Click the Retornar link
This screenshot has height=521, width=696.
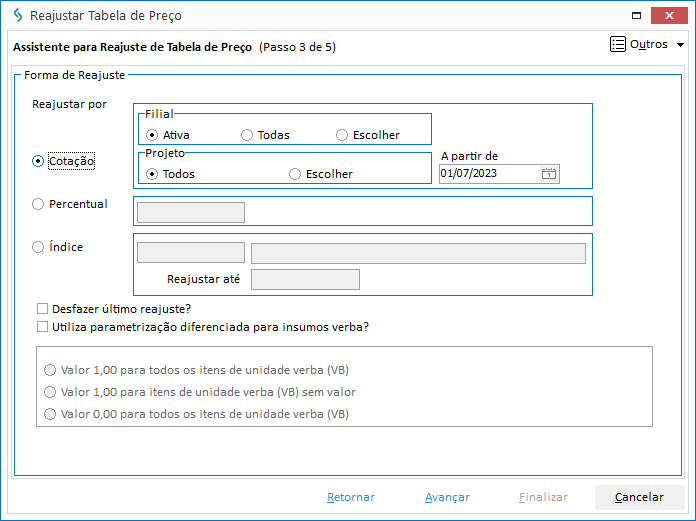[x=351, y=497]
